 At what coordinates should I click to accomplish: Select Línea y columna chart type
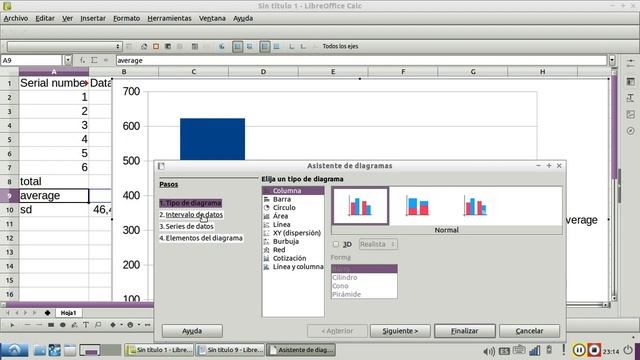(298, 267)
